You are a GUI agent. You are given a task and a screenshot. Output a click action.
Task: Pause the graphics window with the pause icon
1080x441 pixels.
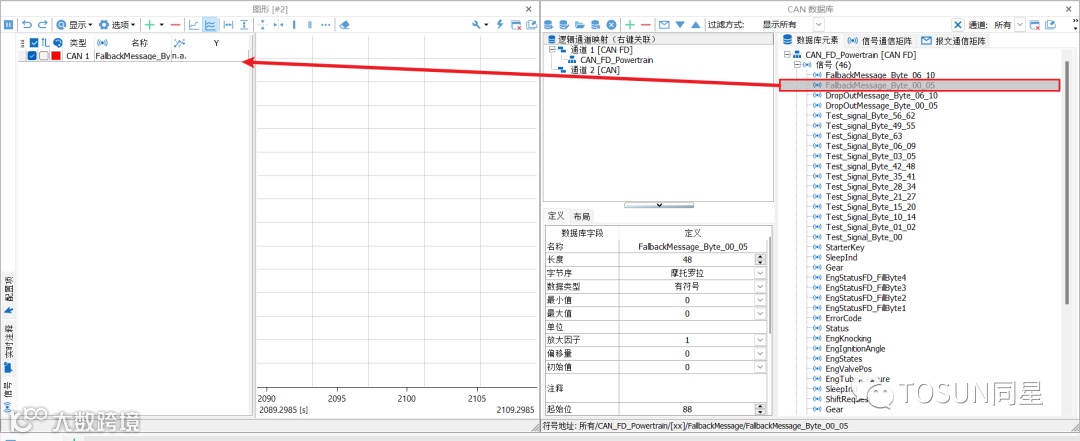coord(8,24)
